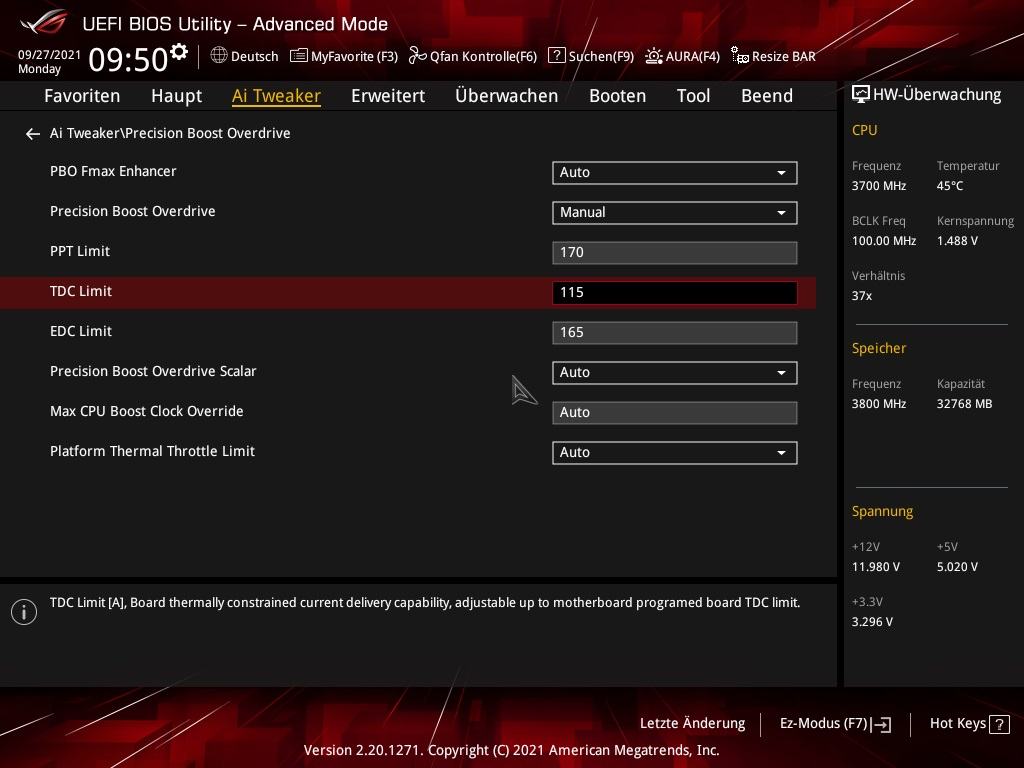Click the Resize BAR icon
Screen dimensions: 1024x768
739,56
